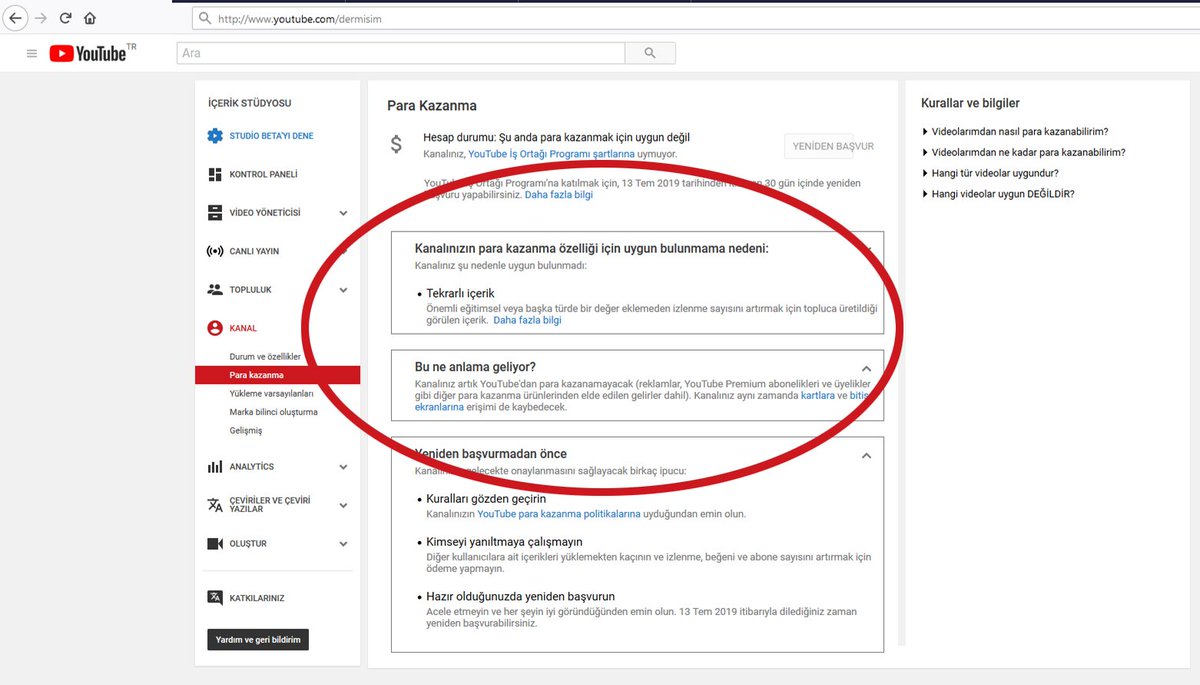Click the Yeniden Başvur button
This screenshot has width=1200, height=685.
(x=818, y=146)
